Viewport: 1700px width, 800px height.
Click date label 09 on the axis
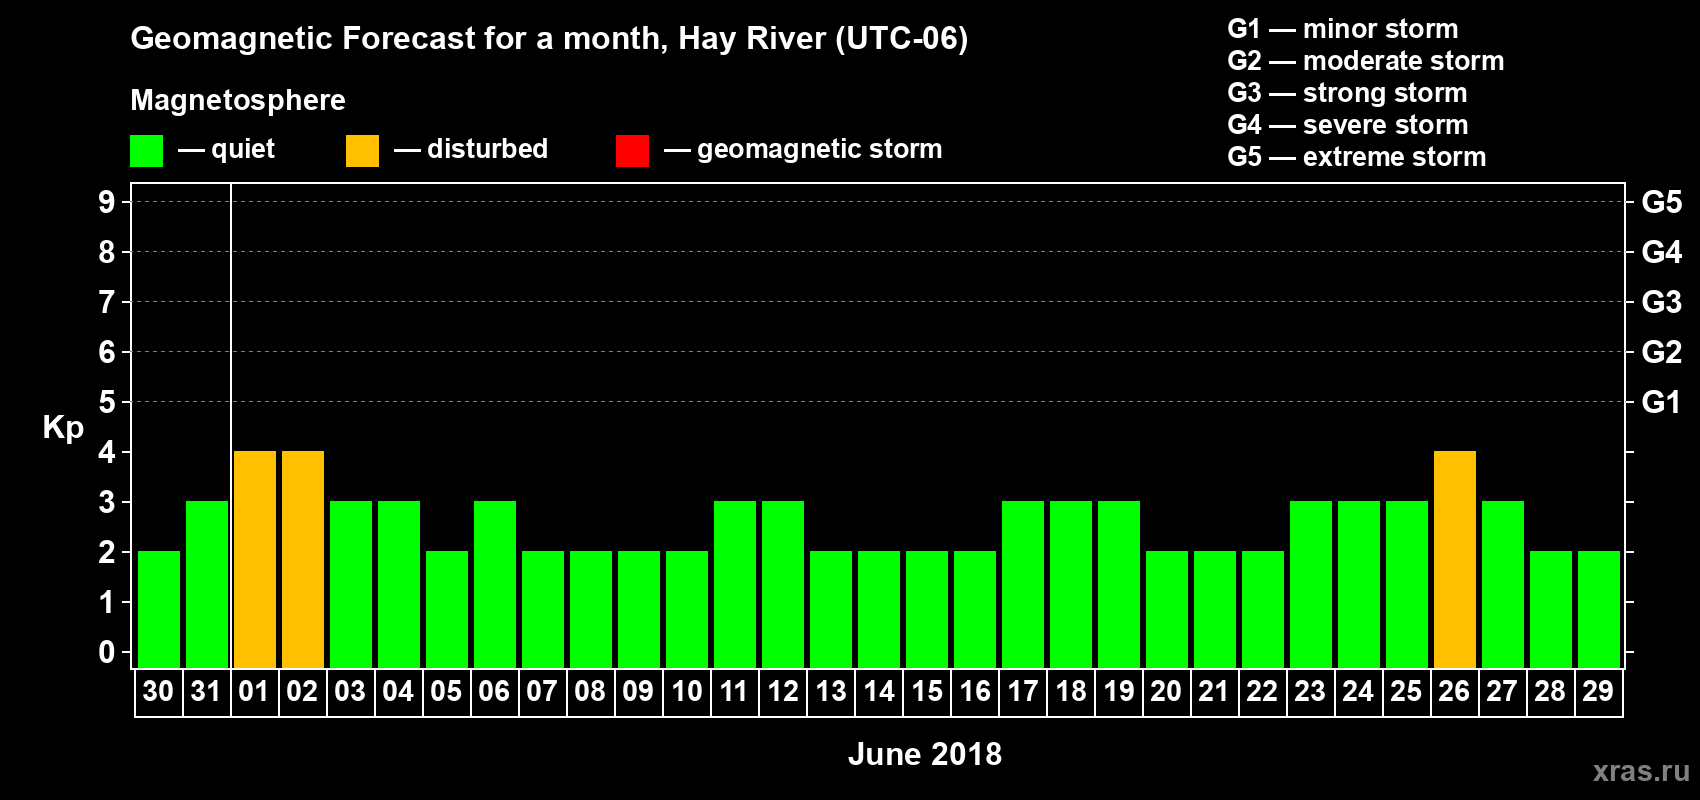click(638, 691)
